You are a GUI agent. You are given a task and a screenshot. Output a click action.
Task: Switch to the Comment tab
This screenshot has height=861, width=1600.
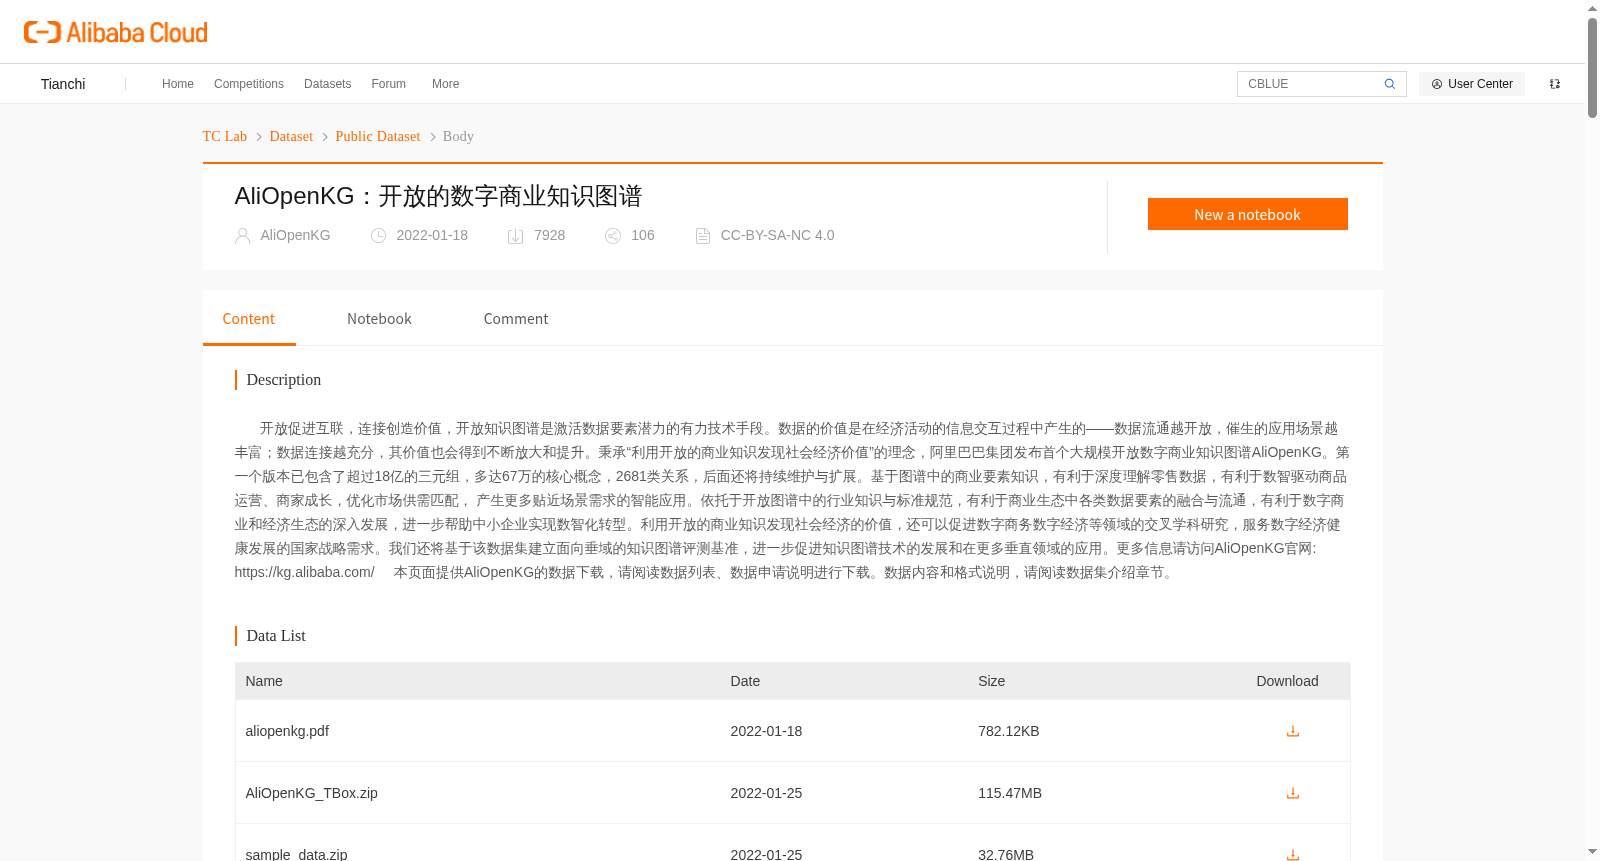click(516, 319)
